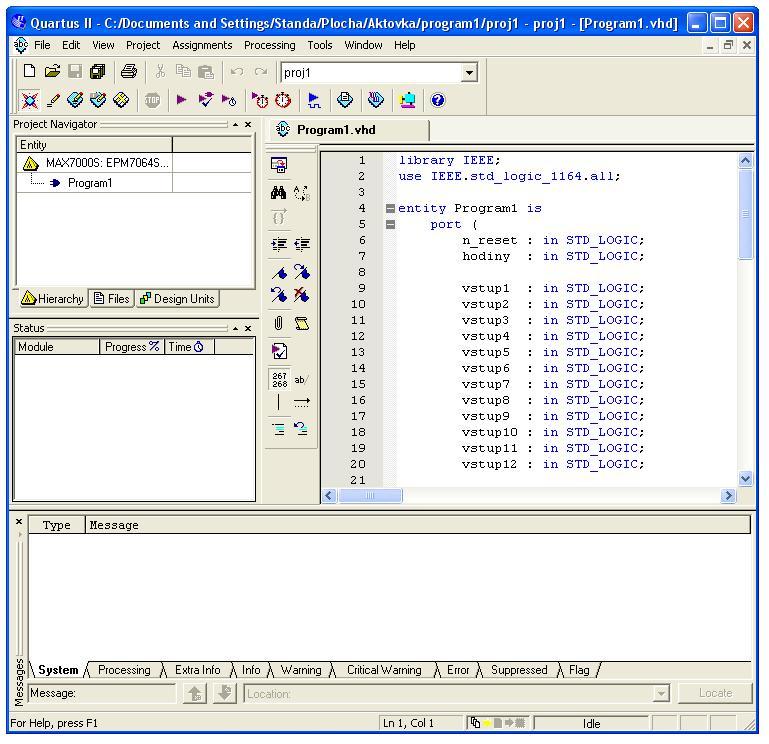This screenshot has width=769, height=744.
Task: Toggle line numbers 267/268 icon
Action: [x=280, y=380]
